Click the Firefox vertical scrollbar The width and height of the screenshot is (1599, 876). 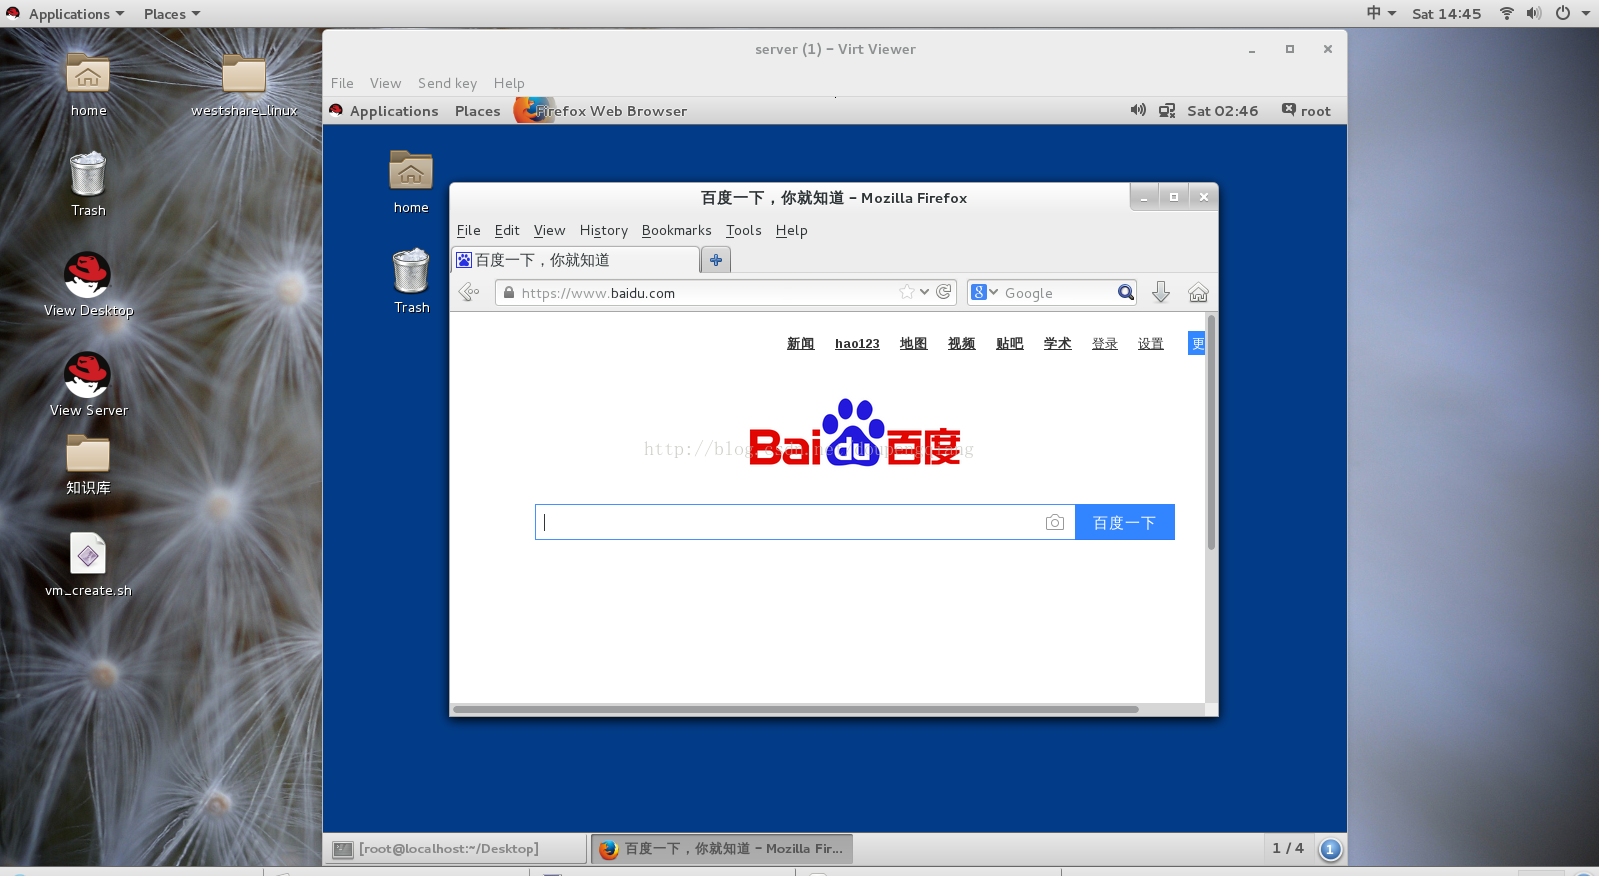(x=1211, y=432)
